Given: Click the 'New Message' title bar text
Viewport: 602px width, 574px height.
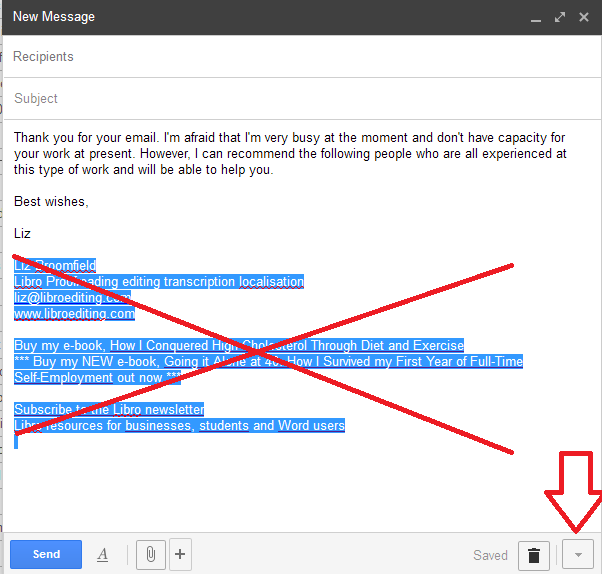Looking at the screenshot, I should tap(54, 17).
